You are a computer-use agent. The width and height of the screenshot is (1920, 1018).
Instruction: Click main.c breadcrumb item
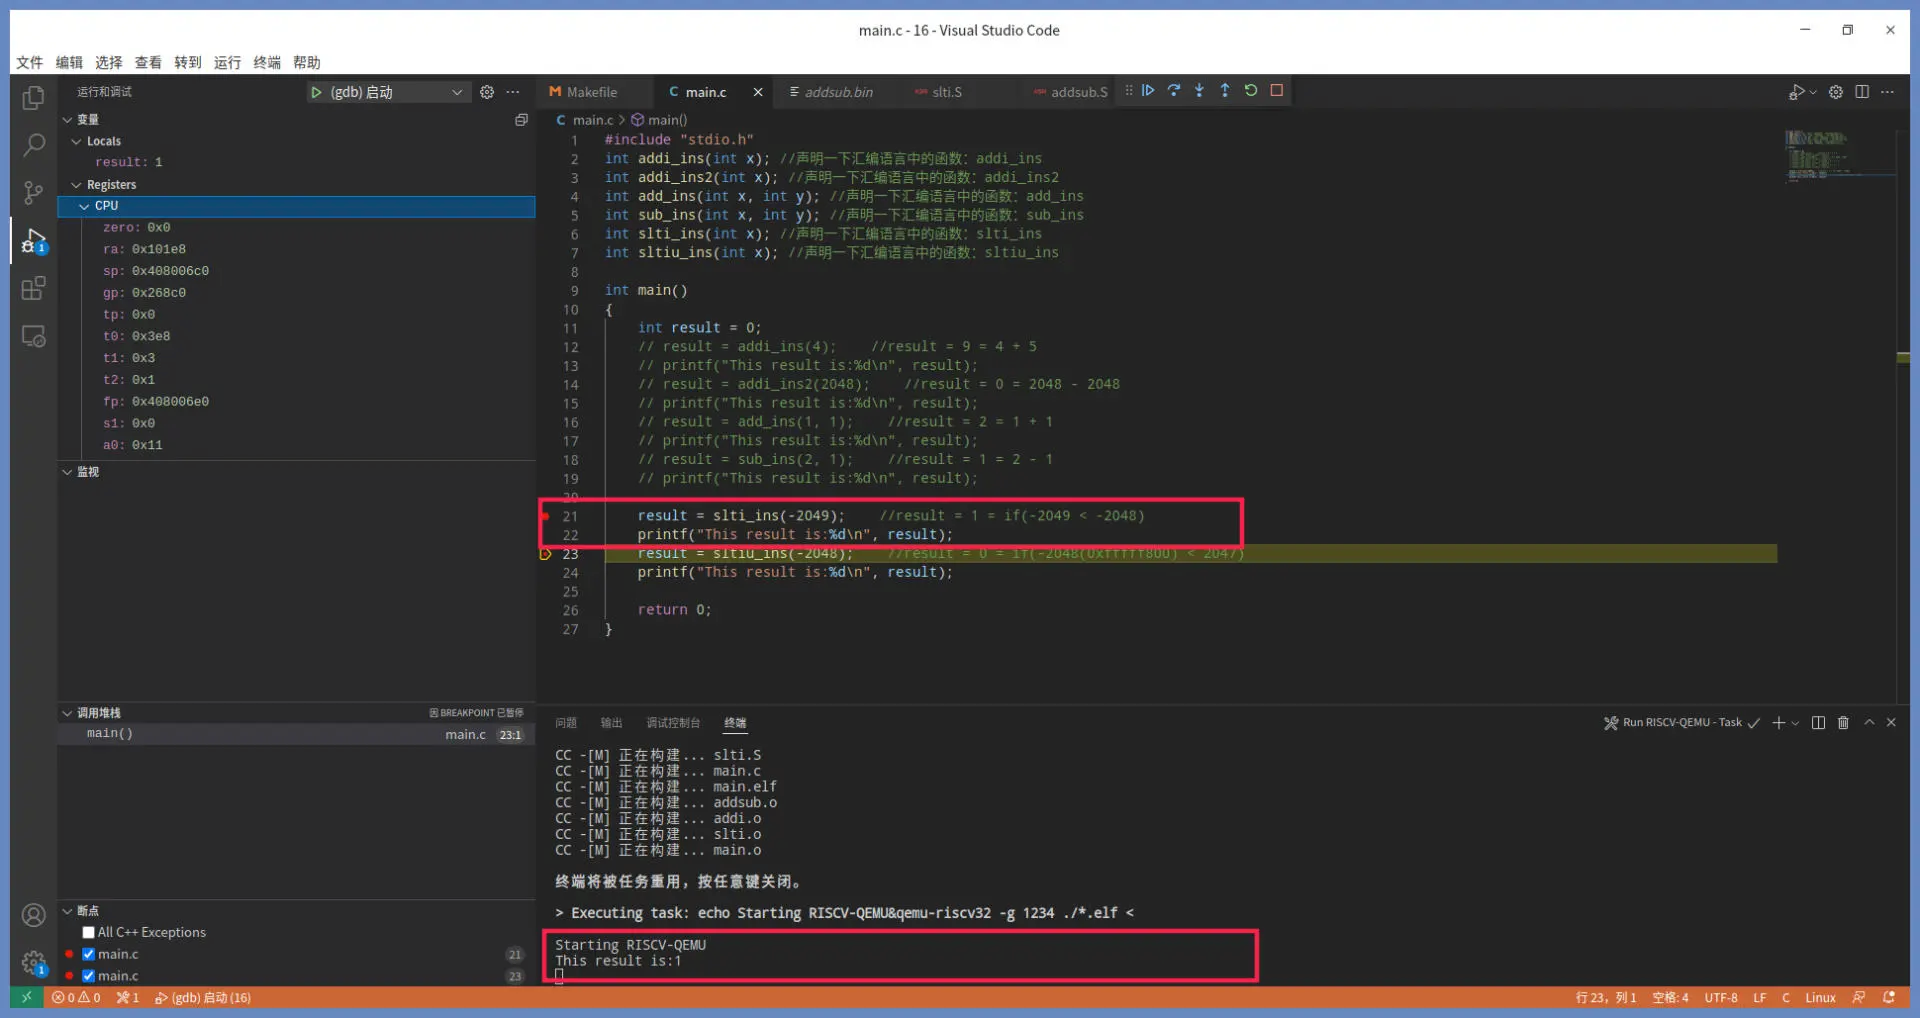(585, 120)
